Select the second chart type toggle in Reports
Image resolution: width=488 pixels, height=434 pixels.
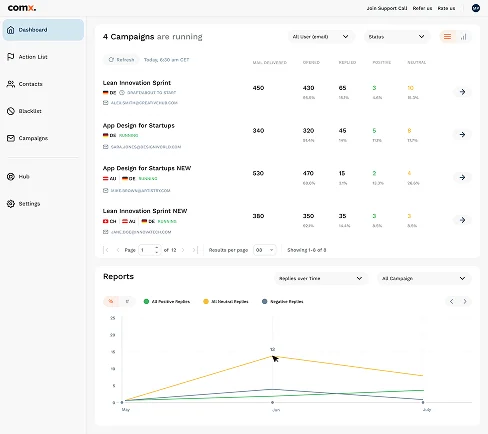(x=127, y=301)
